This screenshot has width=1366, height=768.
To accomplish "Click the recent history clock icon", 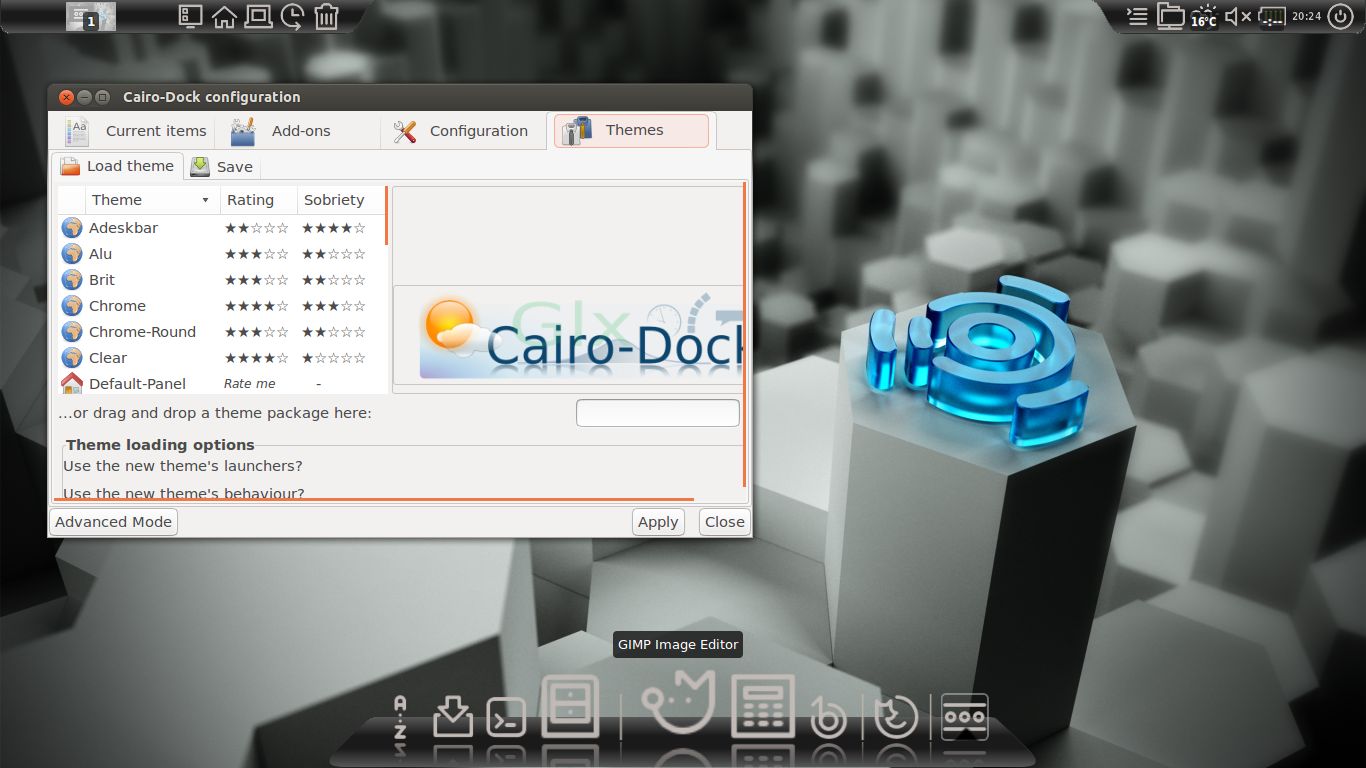I will click(292, 16).
